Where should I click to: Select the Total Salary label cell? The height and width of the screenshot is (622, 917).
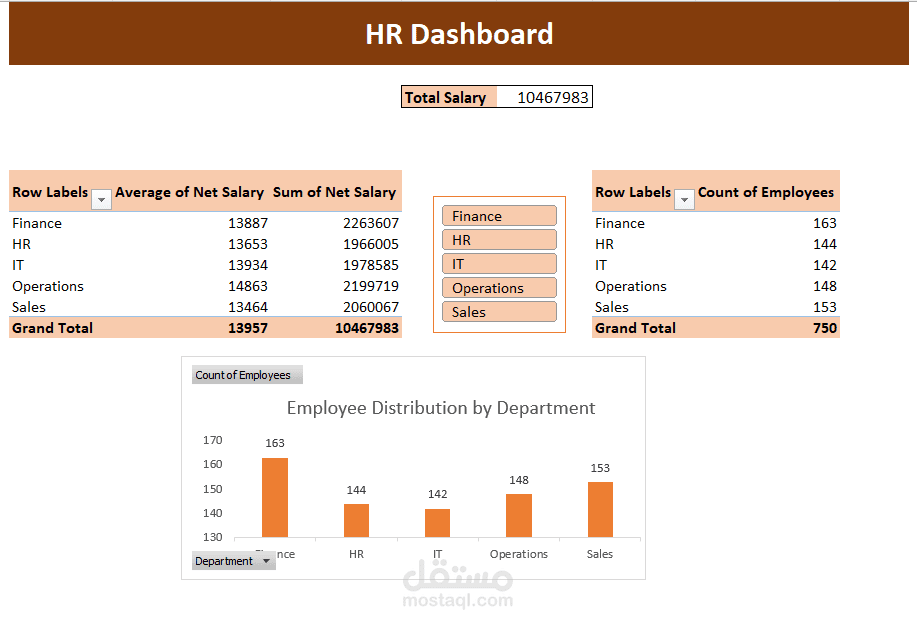coord(443,96)
